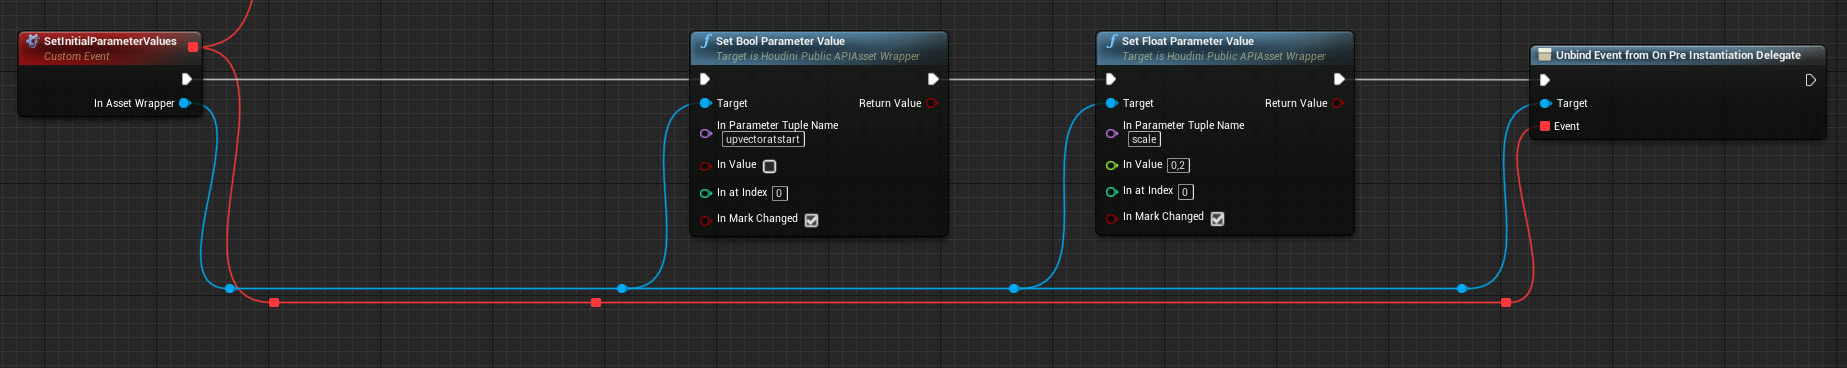Select the Set Float Parameter Value node title
The width and height of the screenshot is (1847, 368).
(x=1187, y=41)
